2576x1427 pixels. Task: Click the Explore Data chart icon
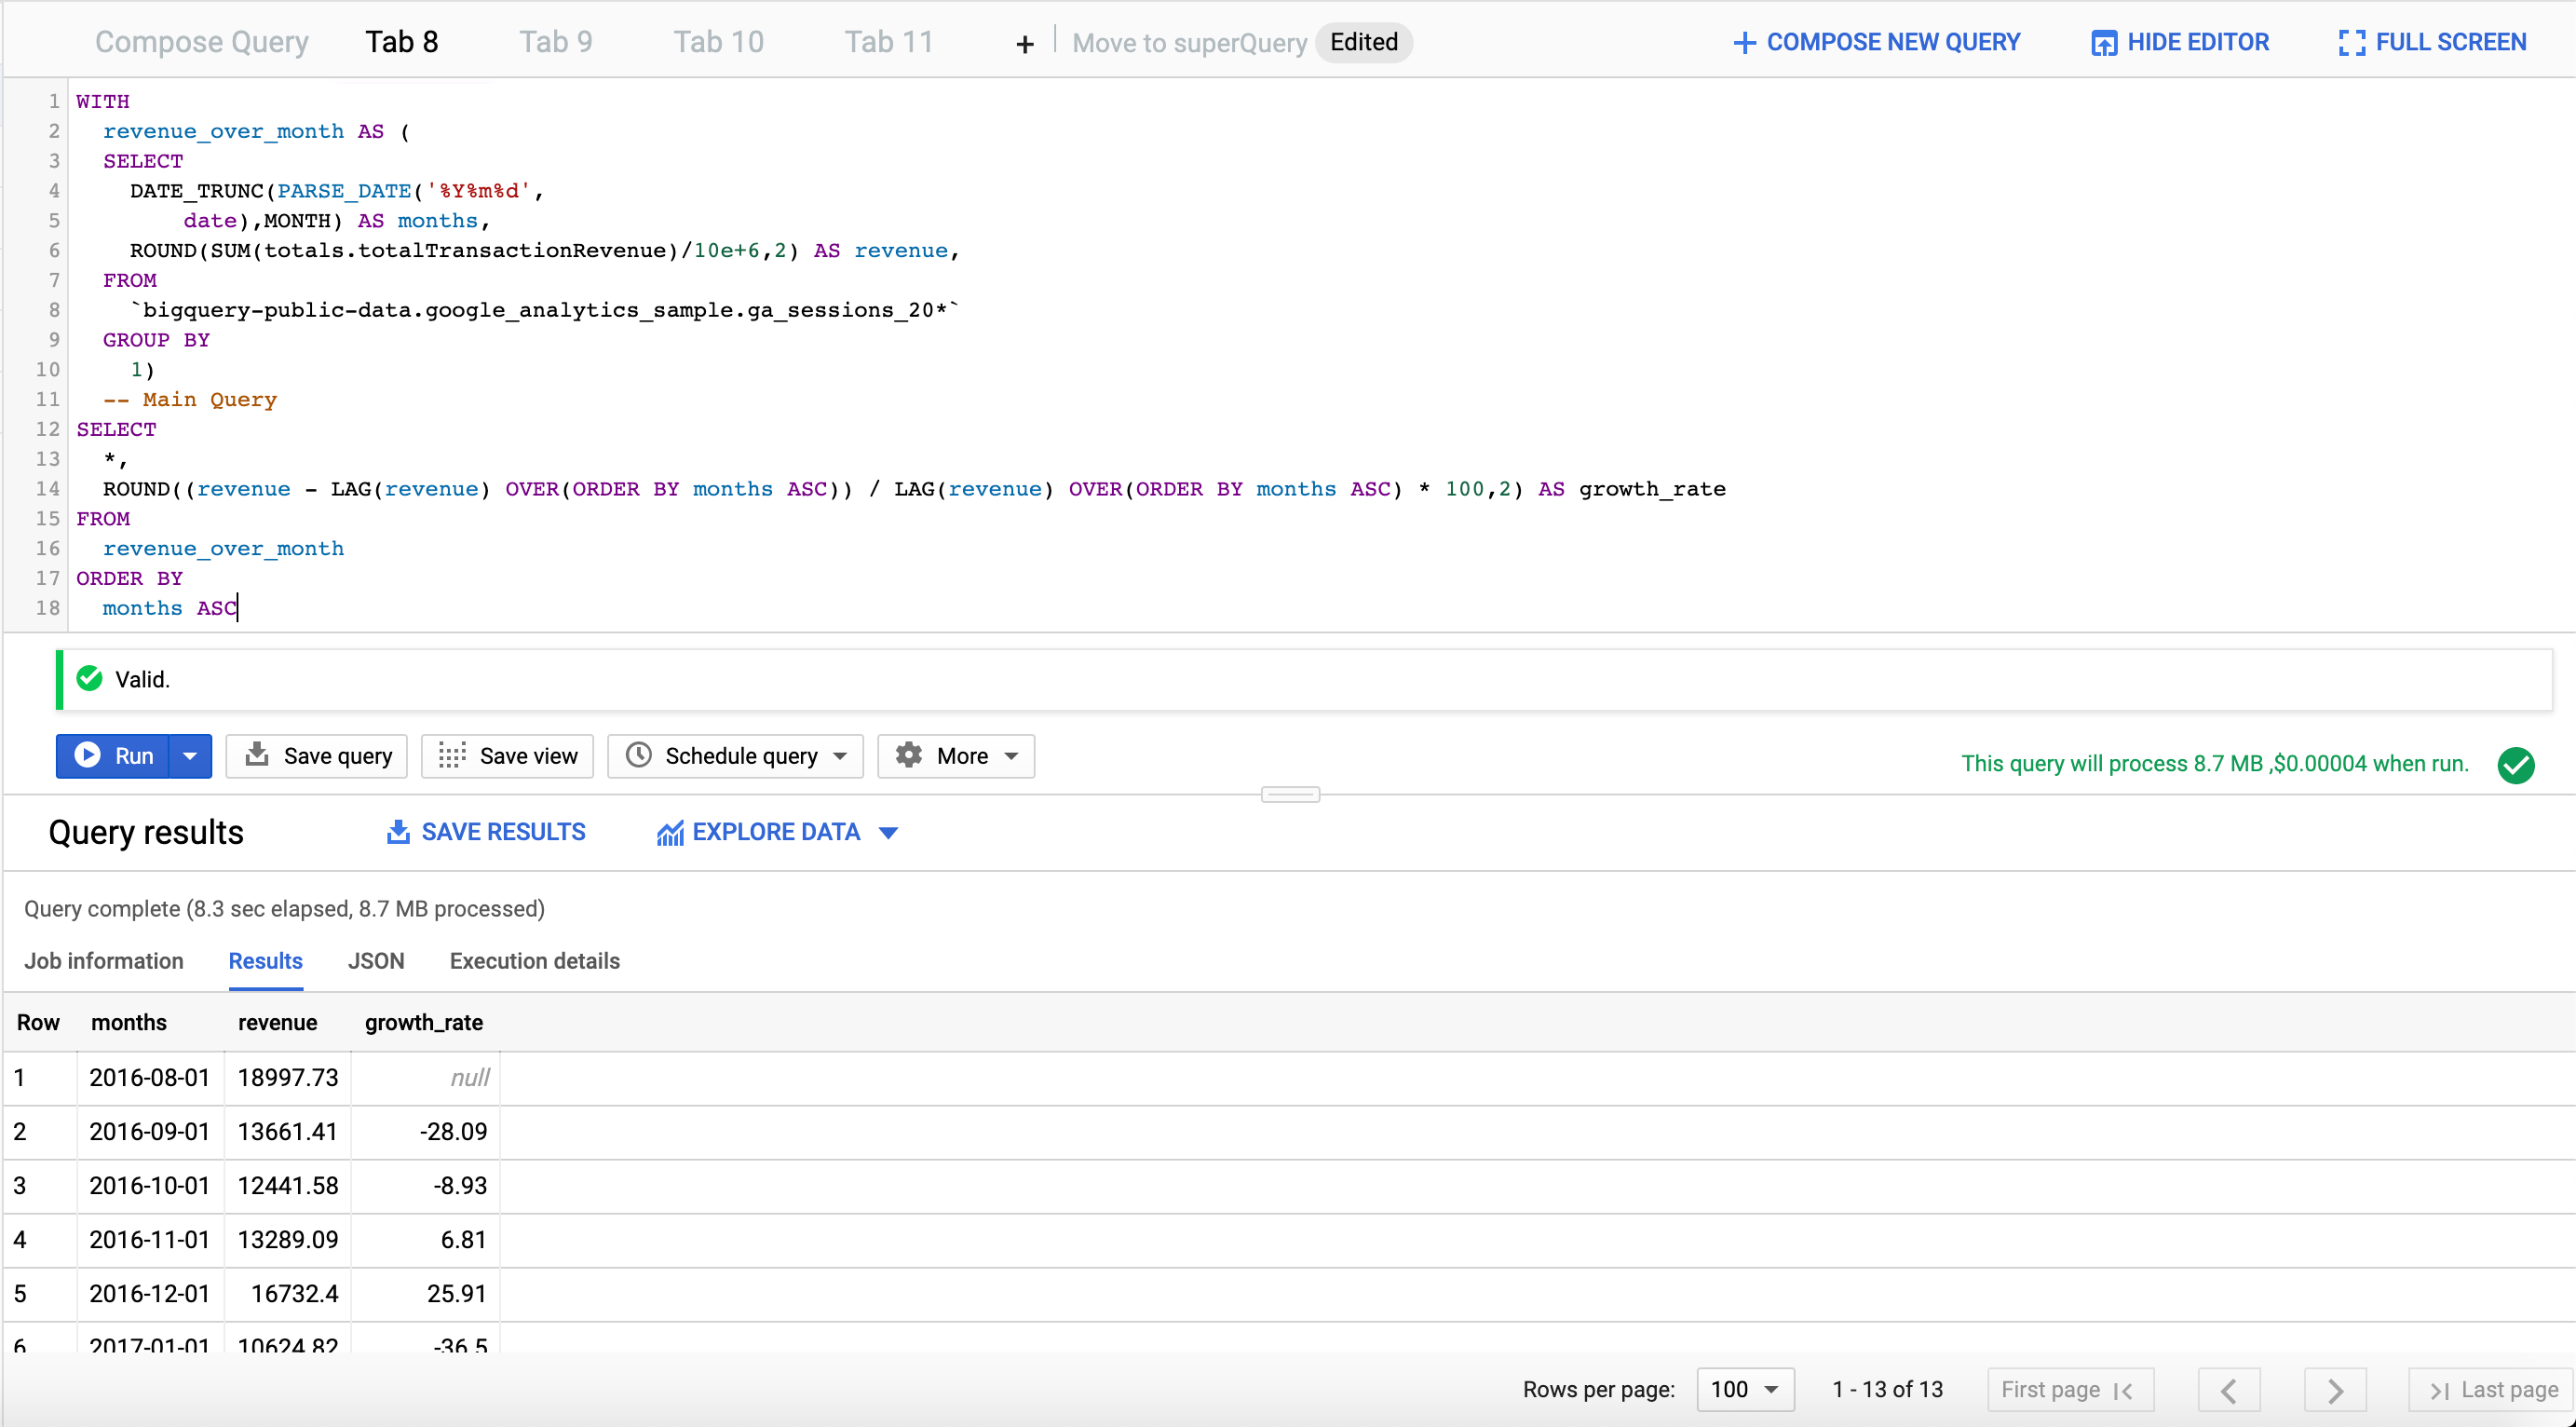669,833
